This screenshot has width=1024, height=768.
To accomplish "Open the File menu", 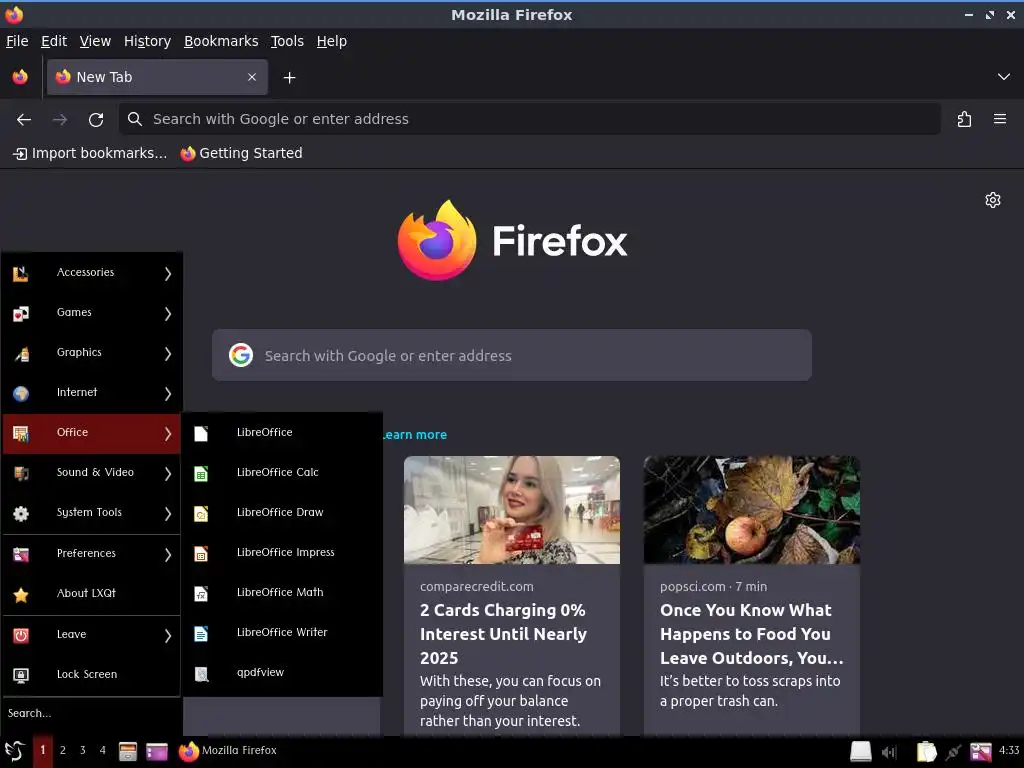I will 17,41.
